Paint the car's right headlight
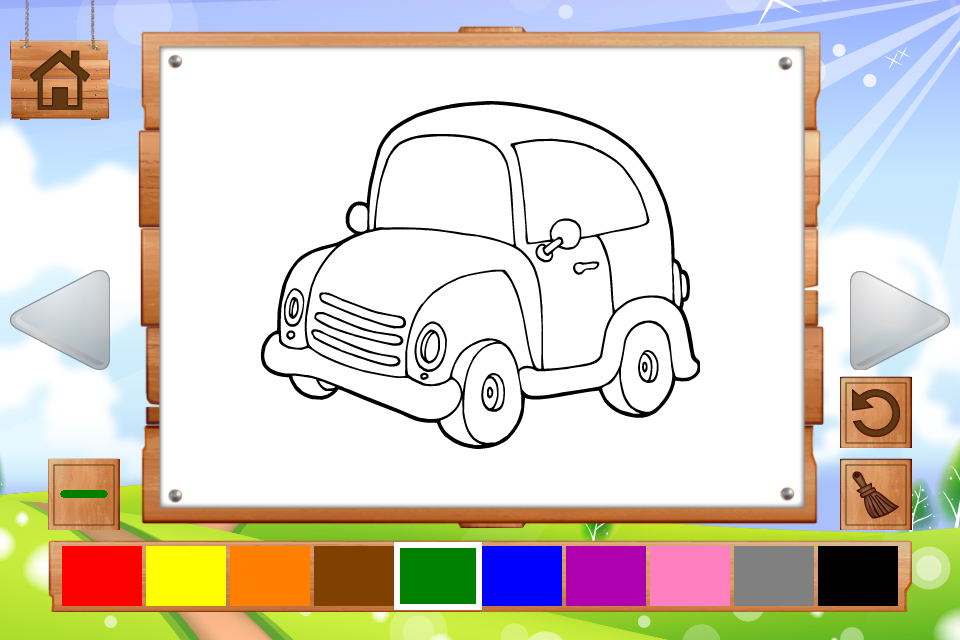This screenshot has width=960, height=640. (430, 347)
